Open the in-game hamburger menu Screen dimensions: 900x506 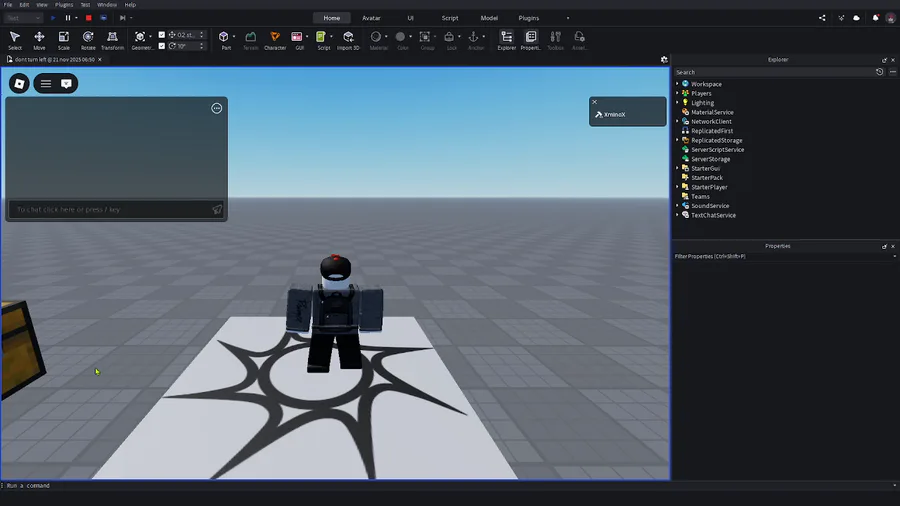tap(46, 84)
